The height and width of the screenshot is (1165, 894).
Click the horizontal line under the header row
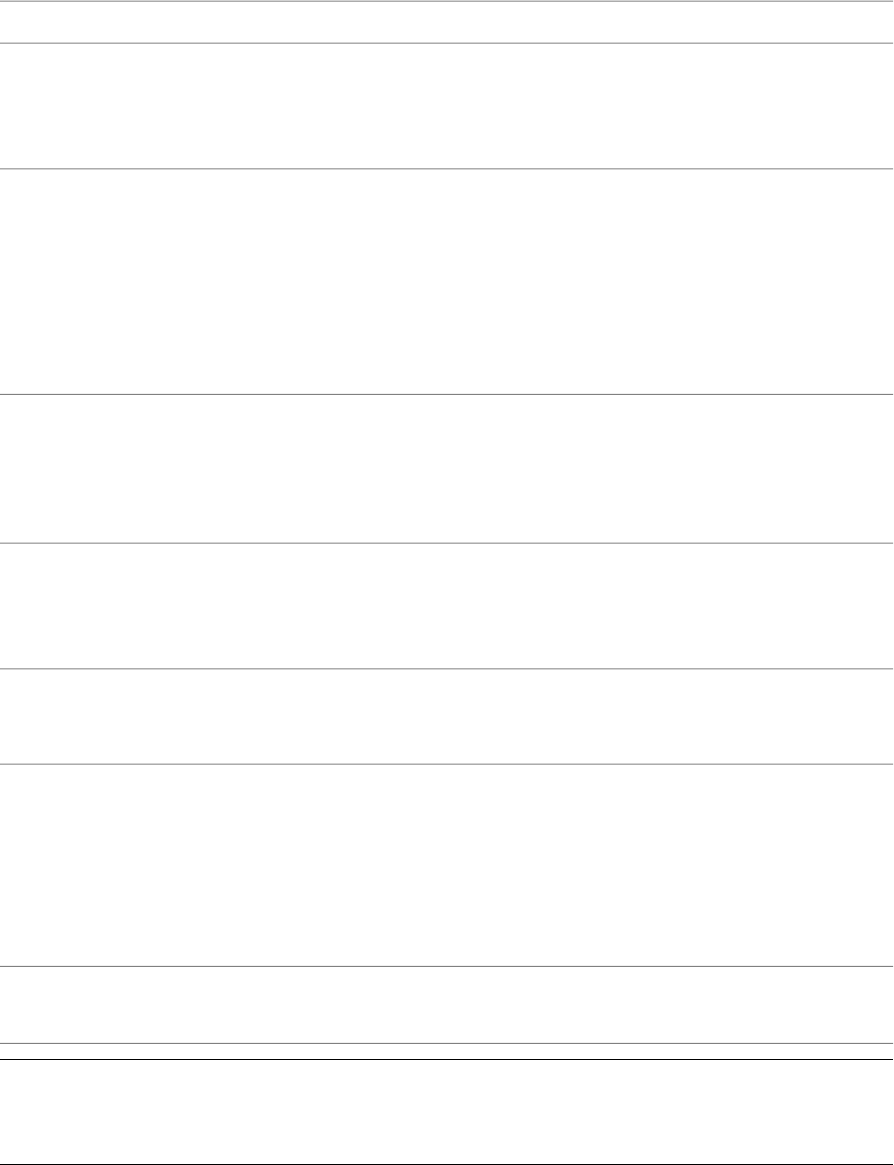coord(447,42)
